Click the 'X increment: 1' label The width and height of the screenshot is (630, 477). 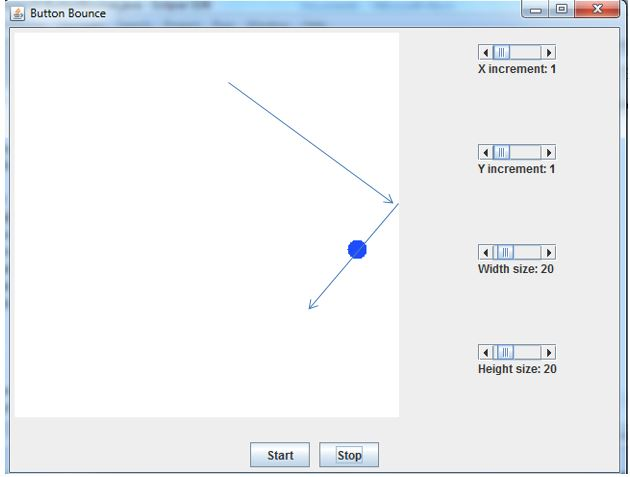click(x=517, y=69)
